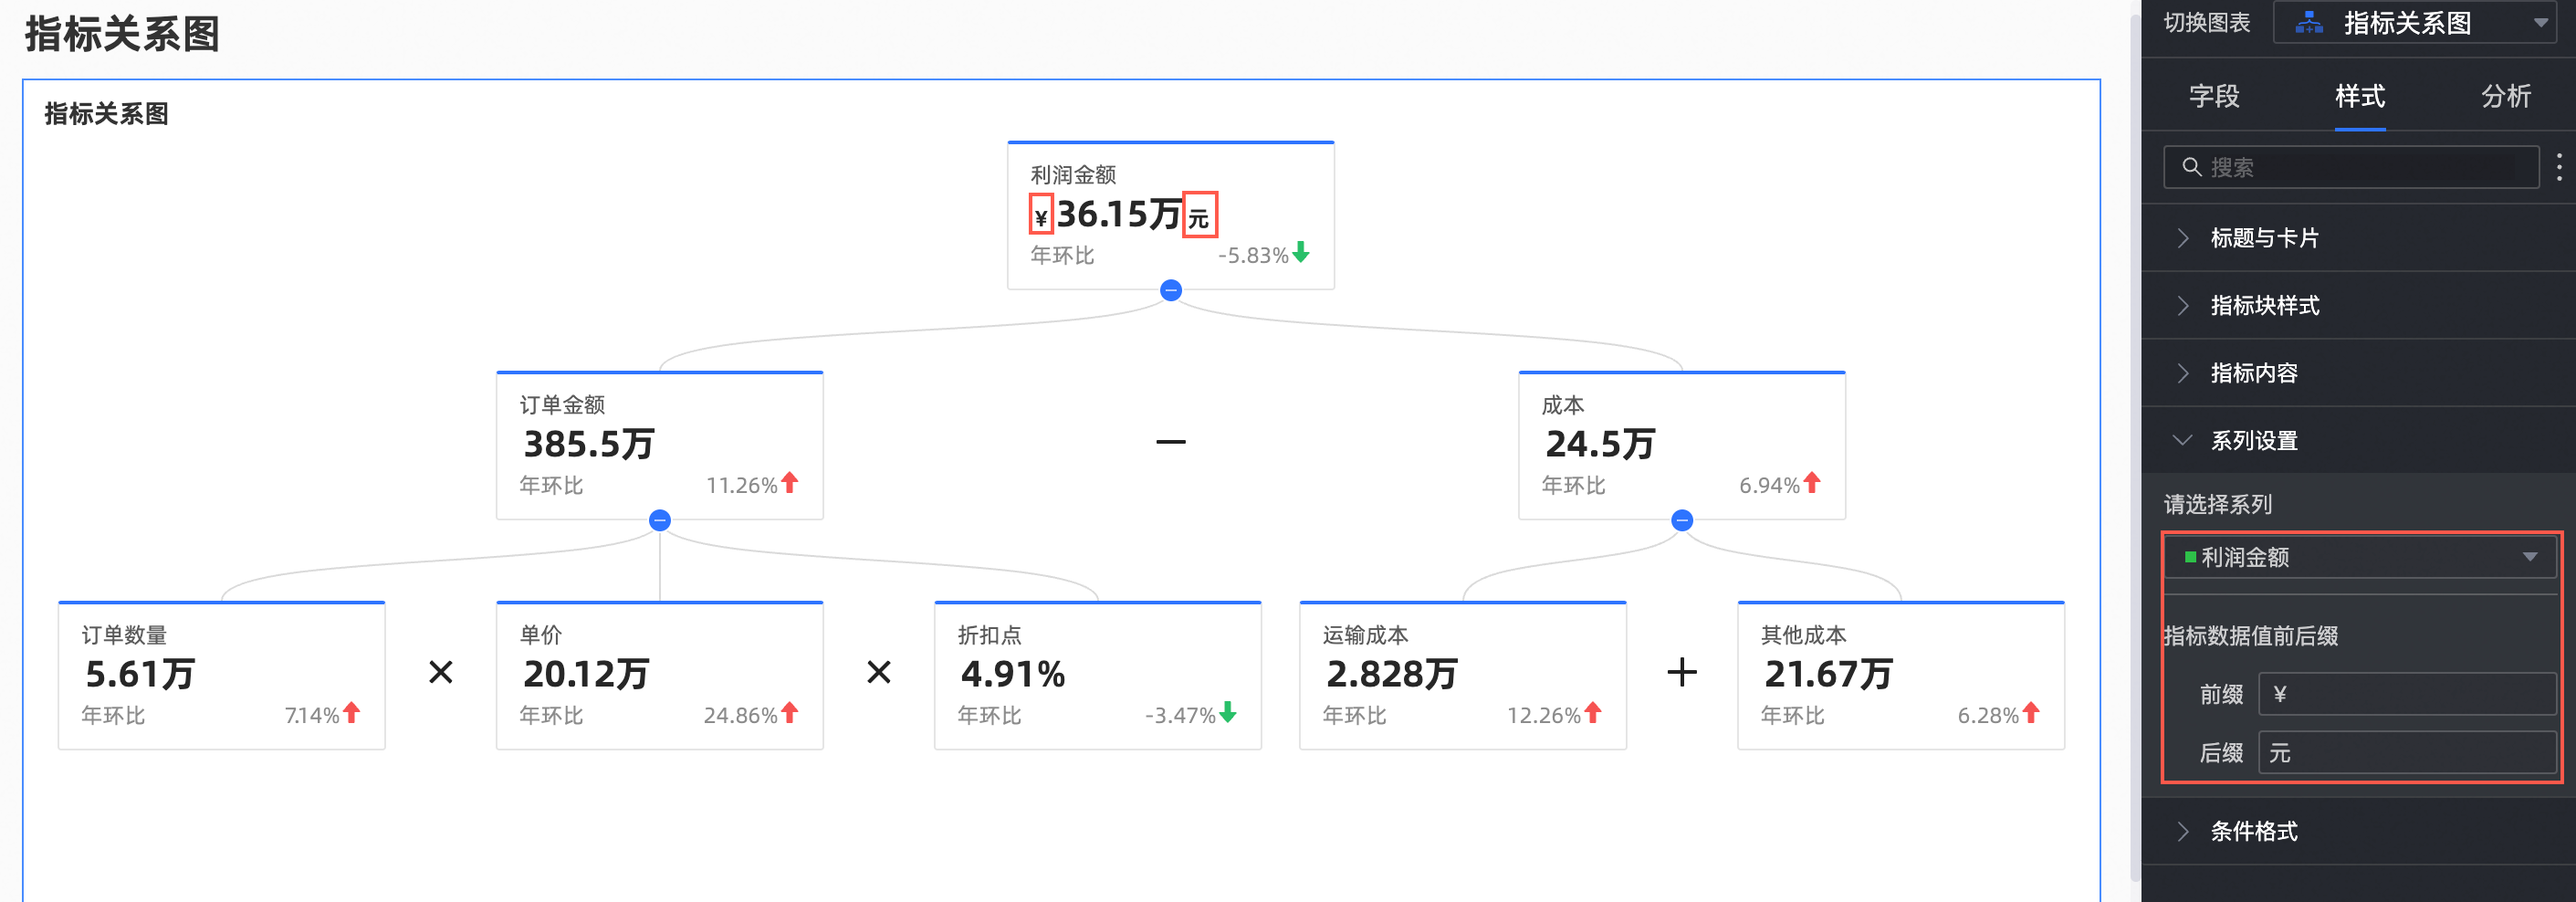The height and width of the screenshot is (902, 2576).
Task: Click the chart type icon beside 指标关系图 dropdown
Action: [2308, 22]
